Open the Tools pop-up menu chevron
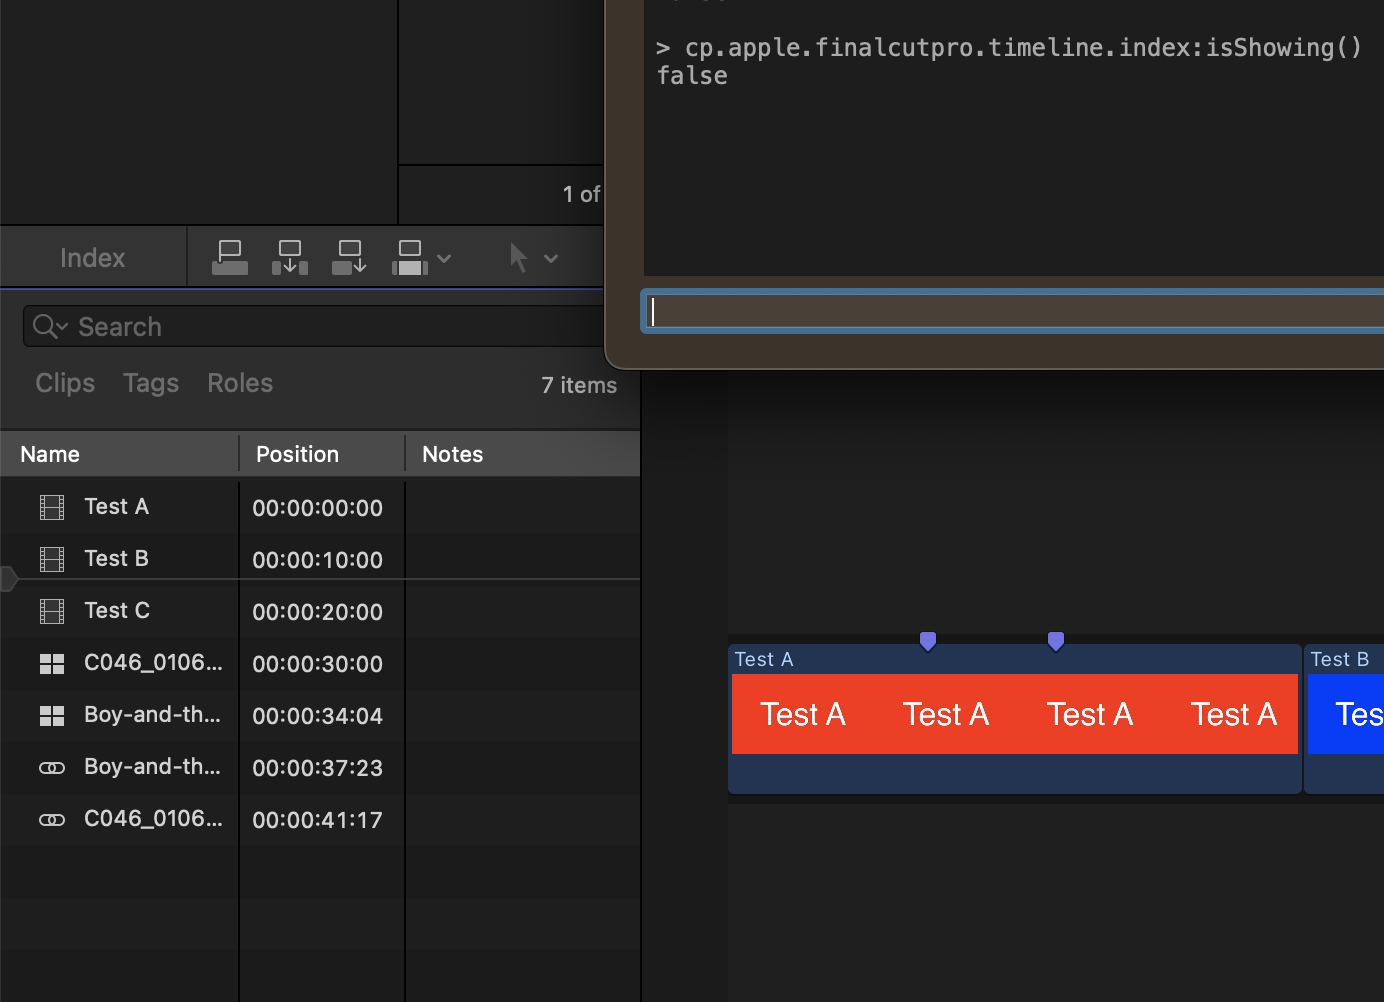This screenshot has height=1002, width=1384. pyautogui.click(x=549, y=258)
